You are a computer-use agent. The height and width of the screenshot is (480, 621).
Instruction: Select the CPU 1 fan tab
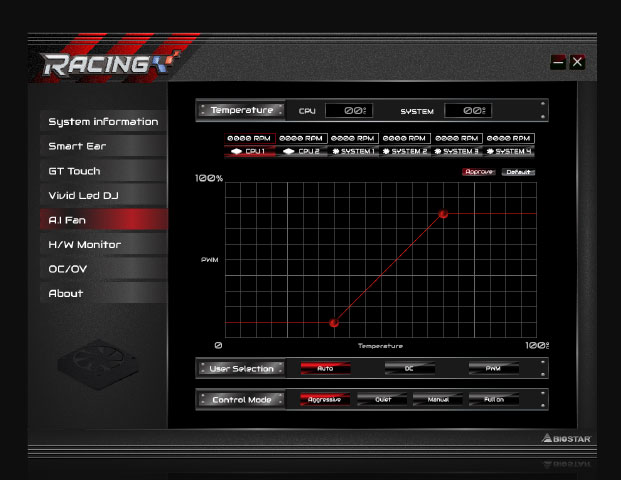tap(250, 151)
